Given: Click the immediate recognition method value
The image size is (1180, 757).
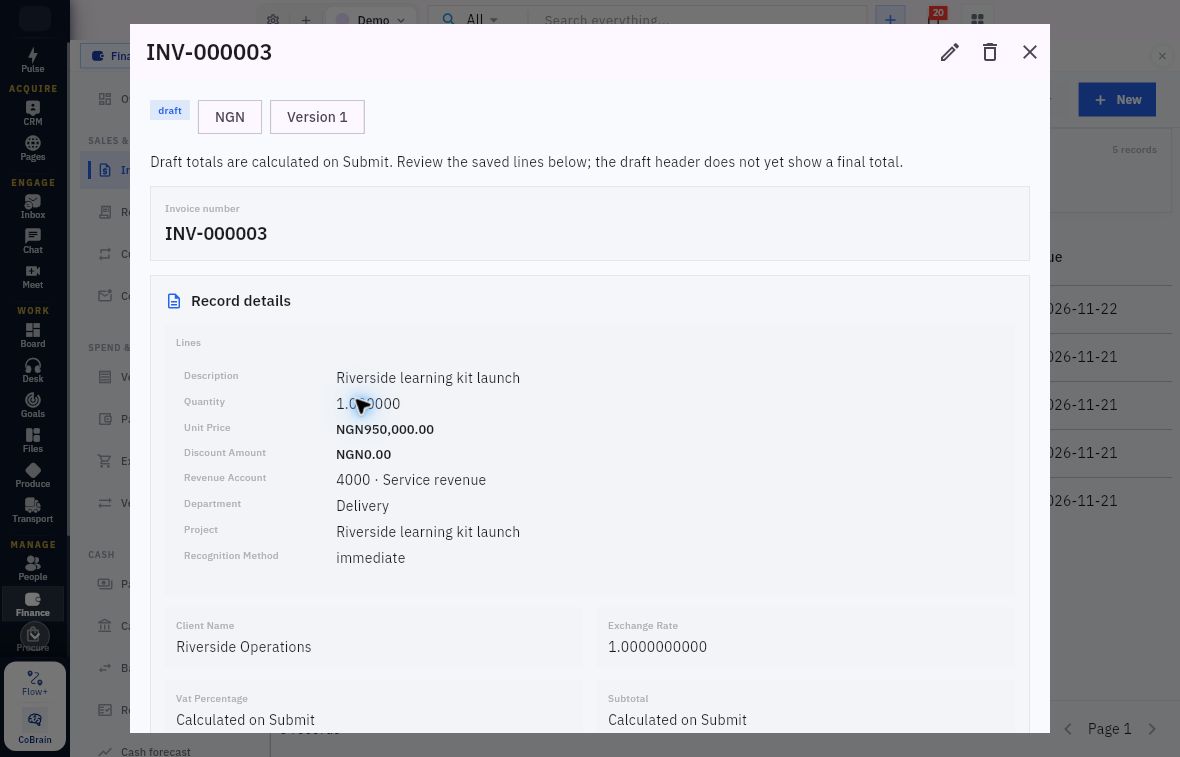Looking at the screenshot, I should click(370, 558).
